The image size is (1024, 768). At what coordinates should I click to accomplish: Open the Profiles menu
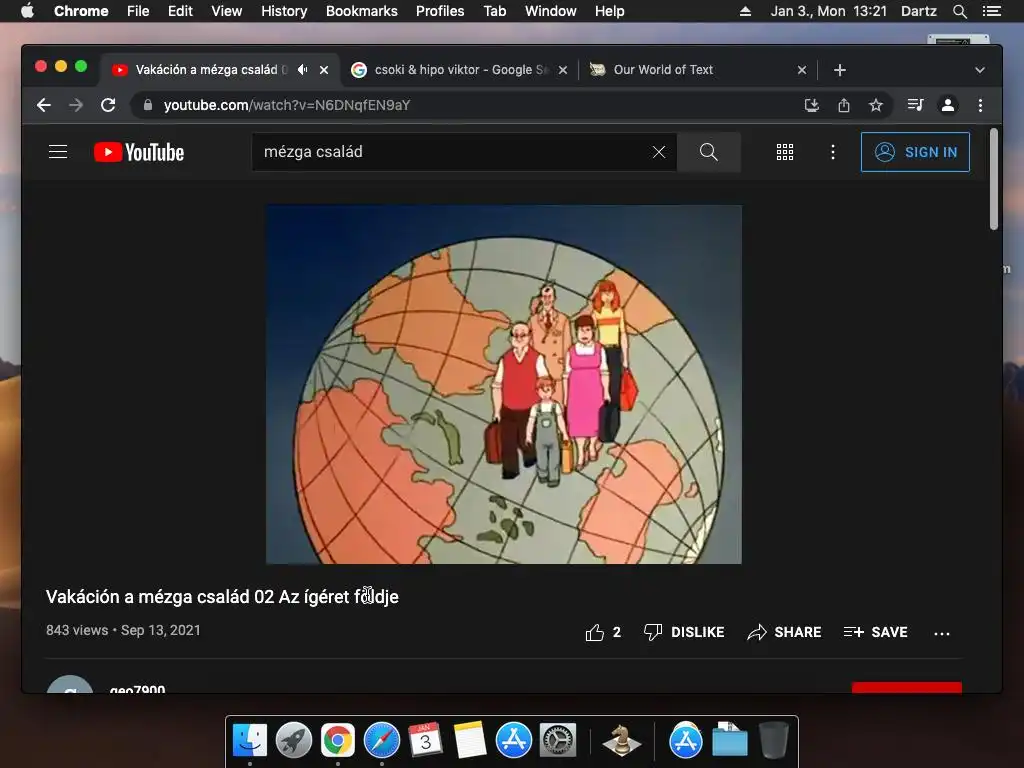440,11
